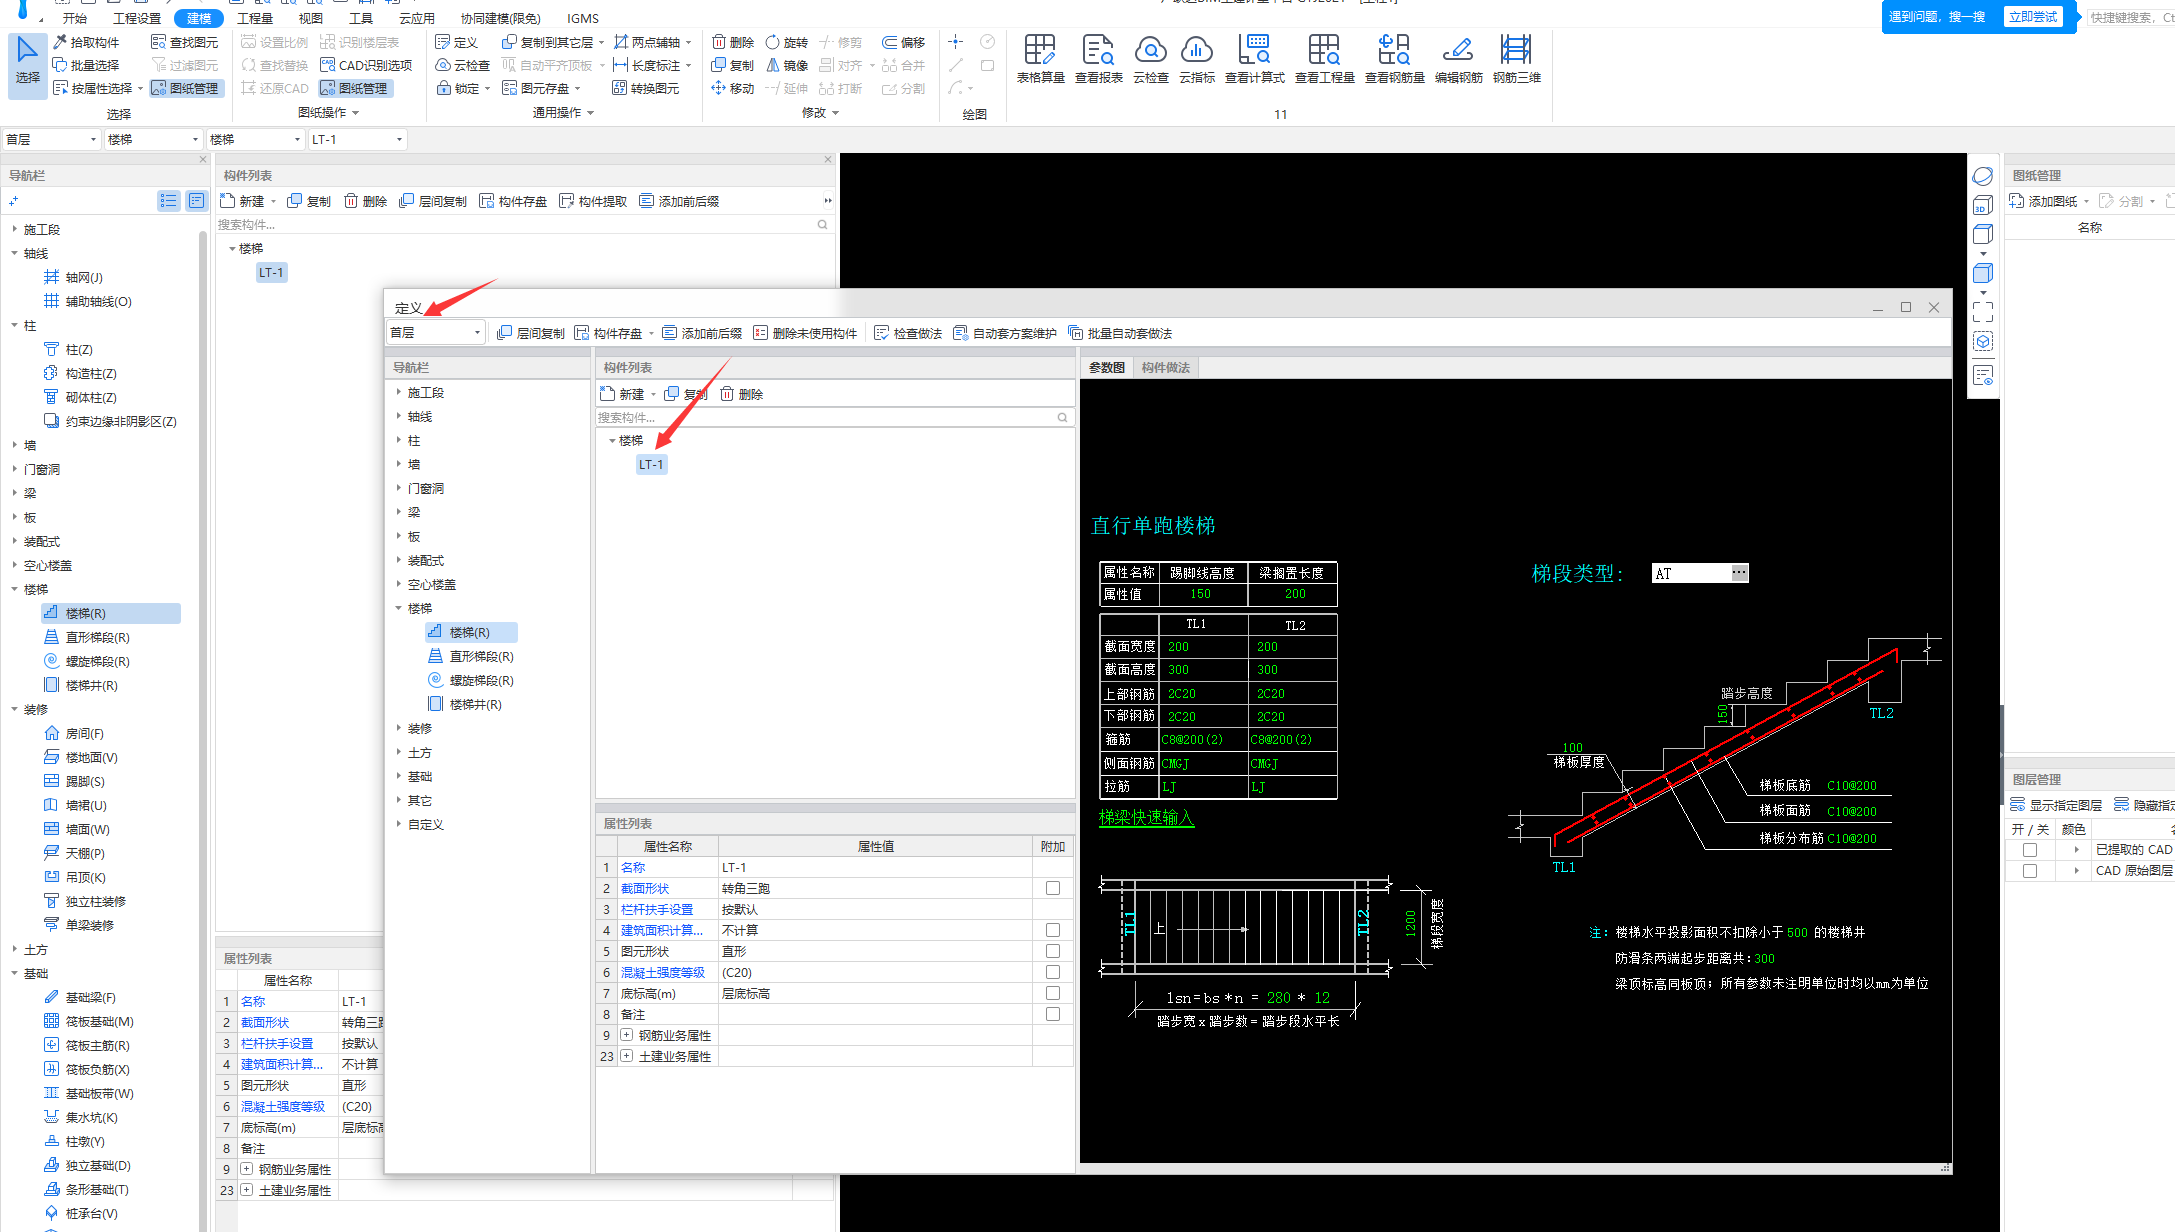Click 查看钢筋量 icon
This screenshot has width=2175, height=1232.
(1394, 58)
